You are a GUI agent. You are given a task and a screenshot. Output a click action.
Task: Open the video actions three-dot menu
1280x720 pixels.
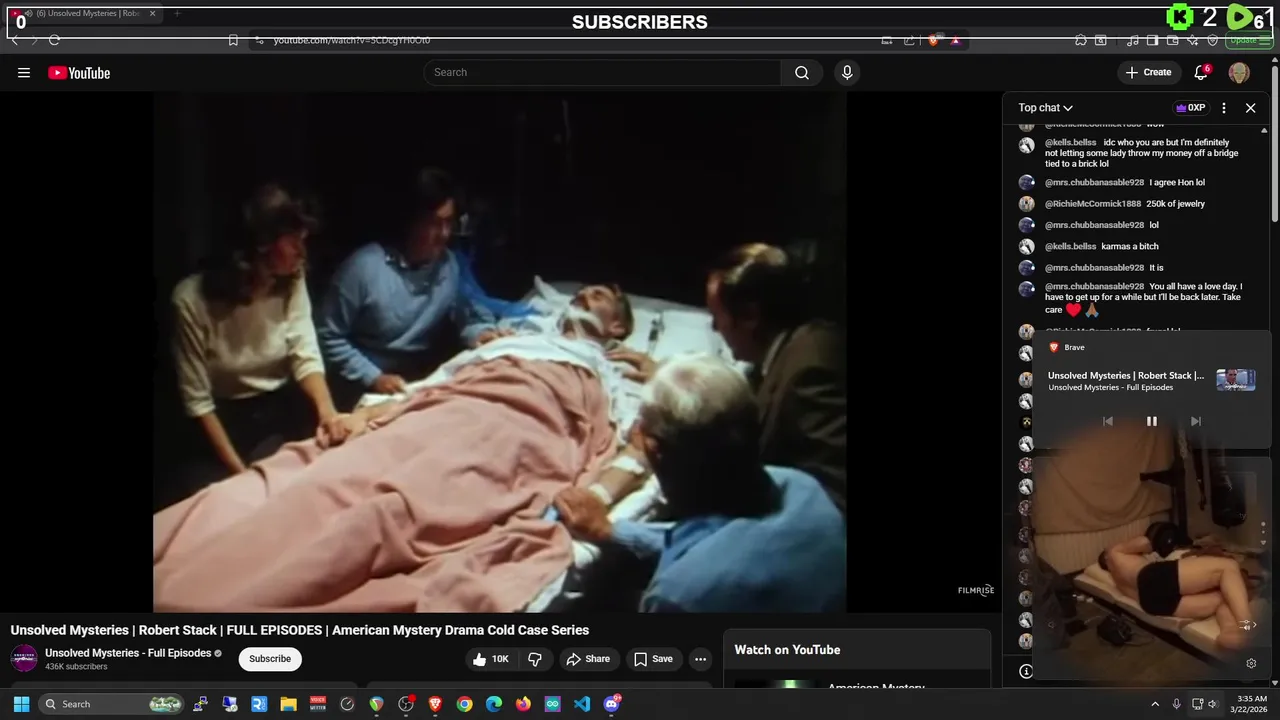(x=701, y=659)
